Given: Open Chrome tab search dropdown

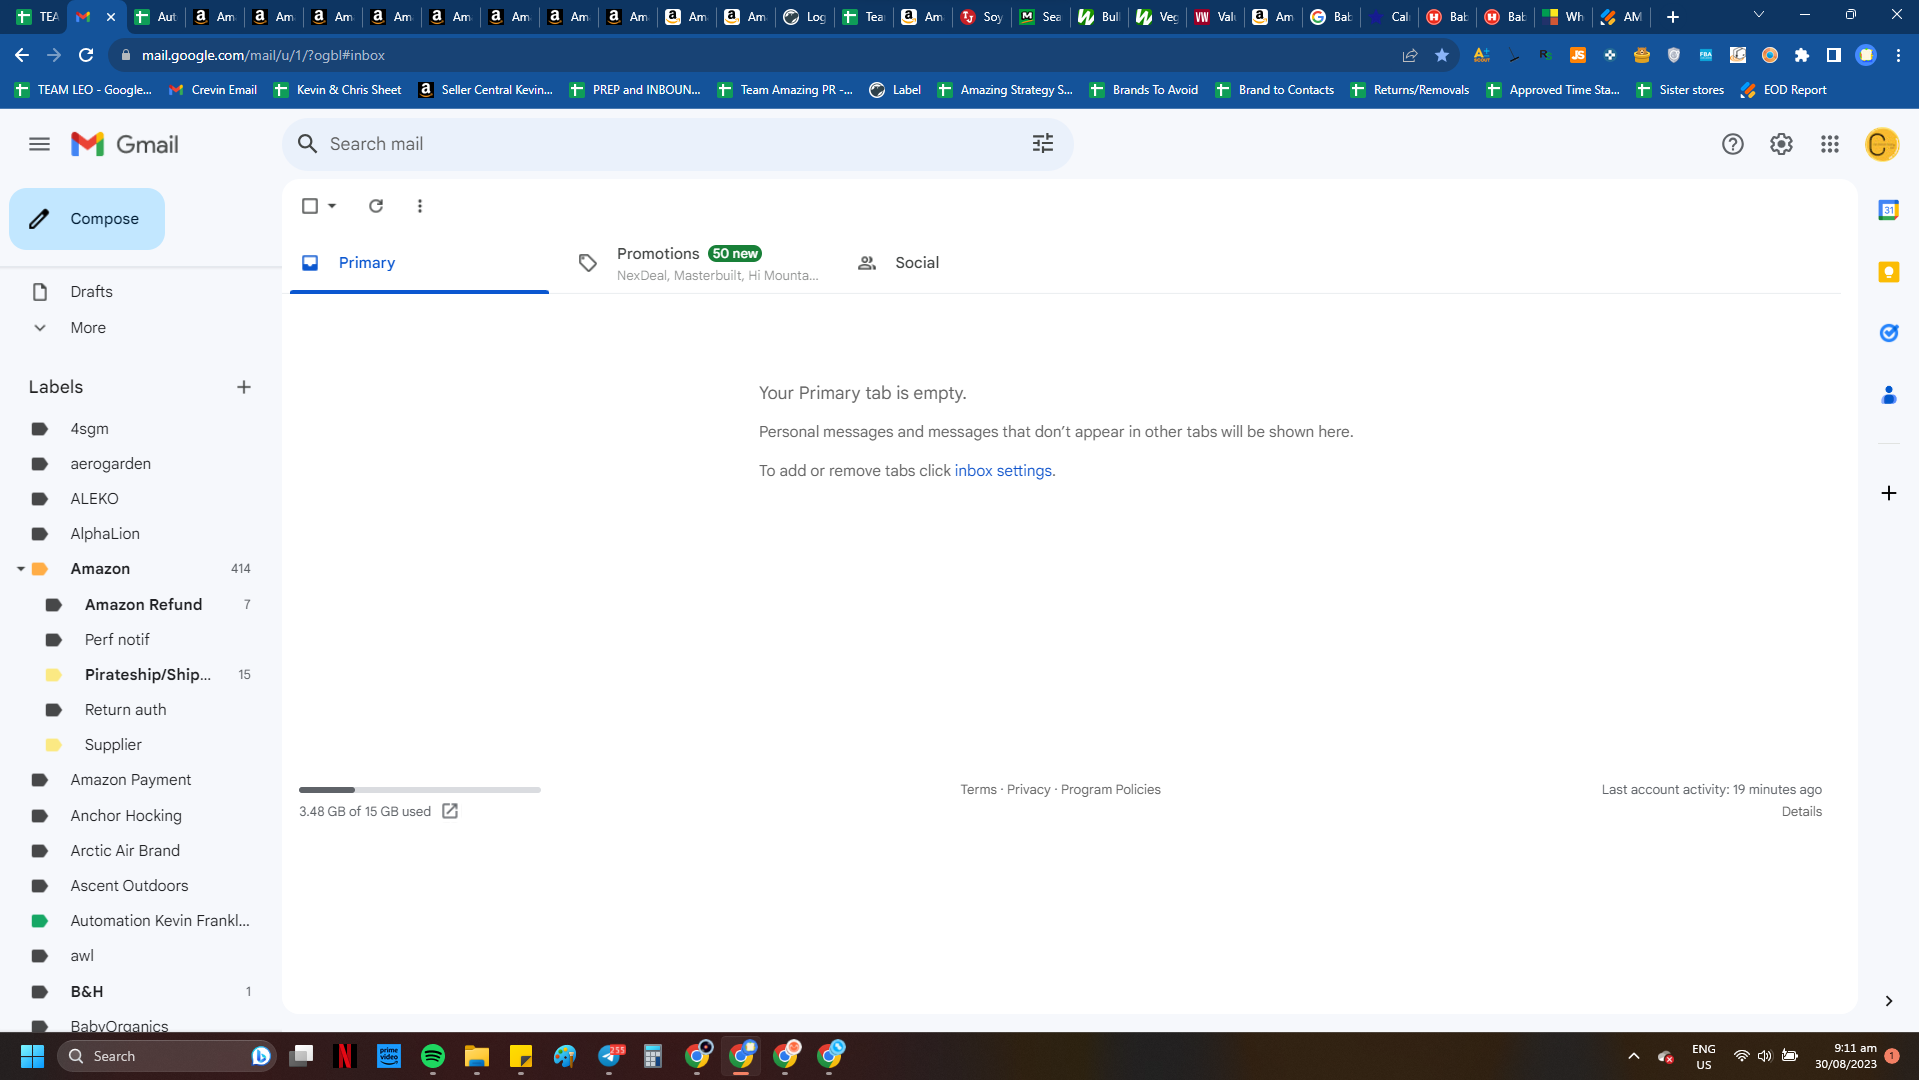Looking at the screenshot, I should [1759, 16].
